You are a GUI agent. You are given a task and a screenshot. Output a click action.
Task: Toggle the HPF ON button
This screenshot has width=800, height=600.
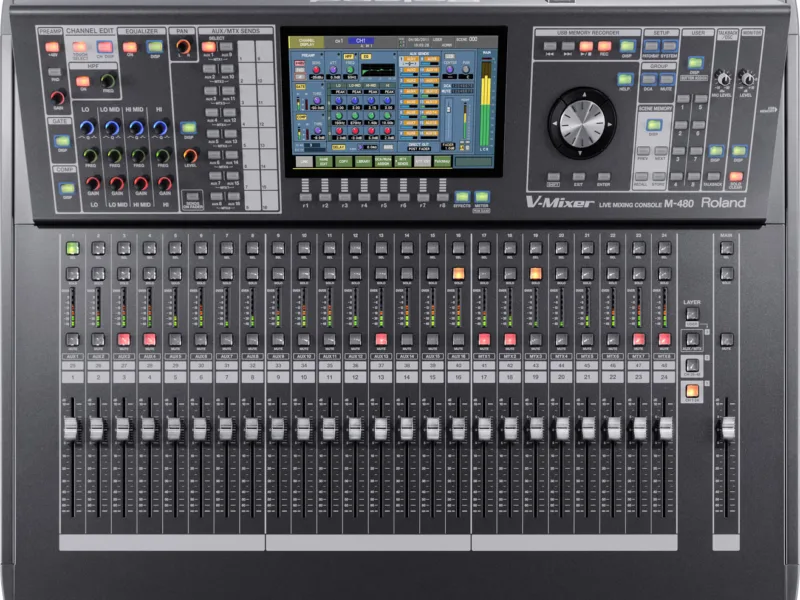pyautogui.click(x=83, y=81)
